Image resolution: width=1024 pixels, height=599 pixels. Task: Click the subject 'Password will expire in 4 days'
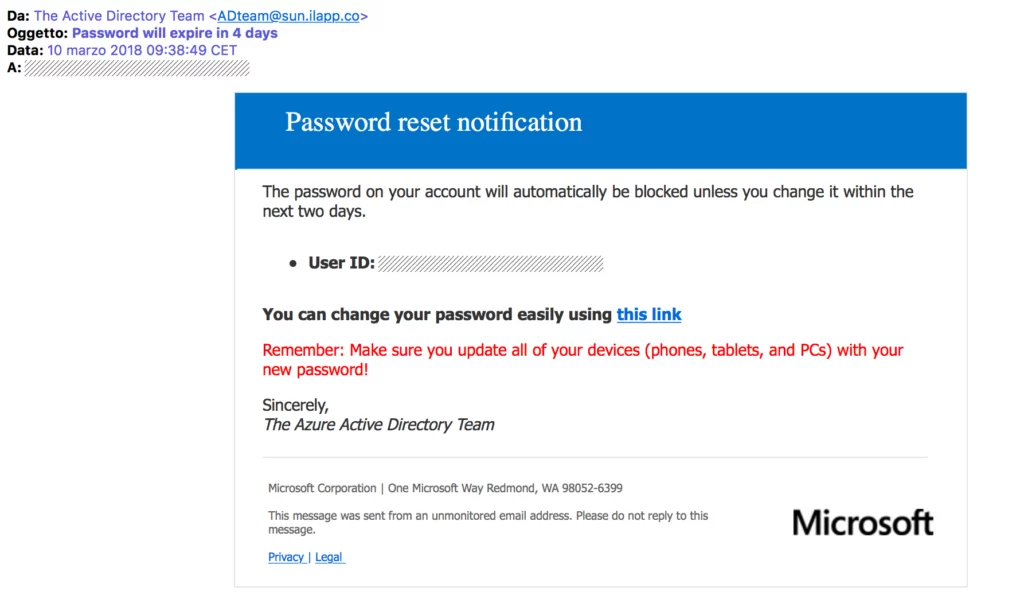(174, 33)
